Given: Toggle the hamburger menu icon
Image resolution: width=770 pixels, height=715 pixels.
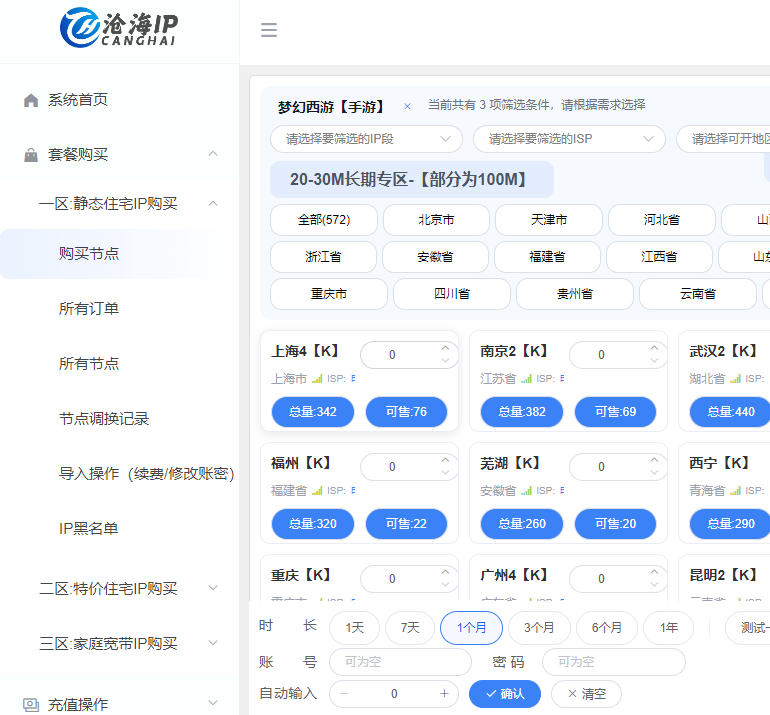Looking at the screenshot, I should point(269,30).
